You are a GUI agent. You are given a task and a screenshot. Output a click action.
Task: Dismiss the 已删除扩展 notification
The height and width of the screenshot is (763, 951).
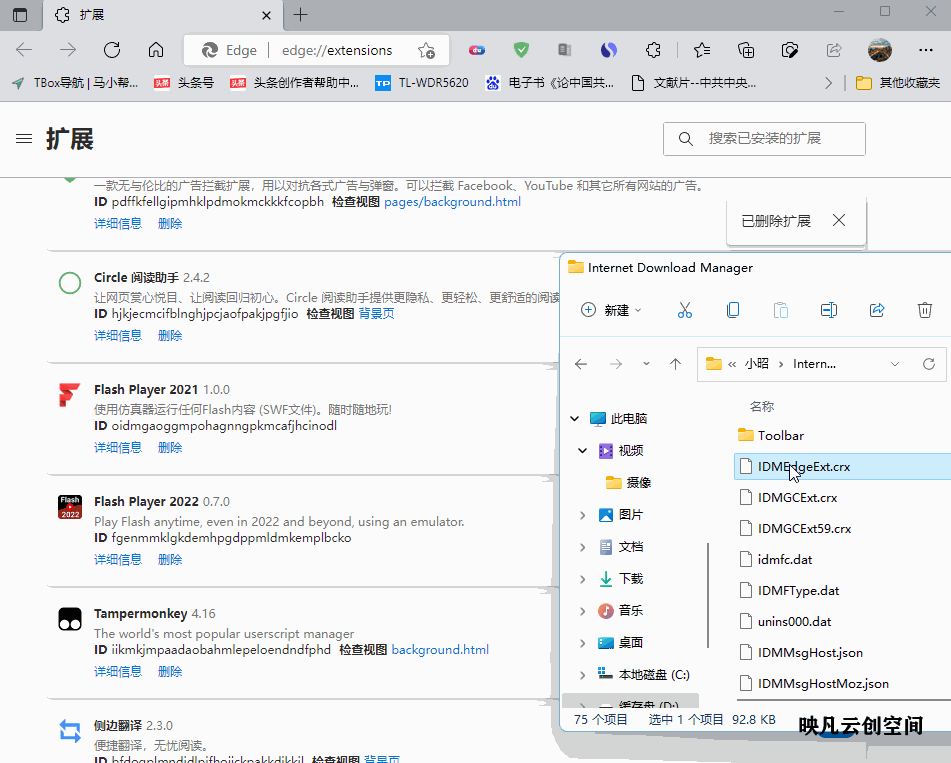(839, 221)
